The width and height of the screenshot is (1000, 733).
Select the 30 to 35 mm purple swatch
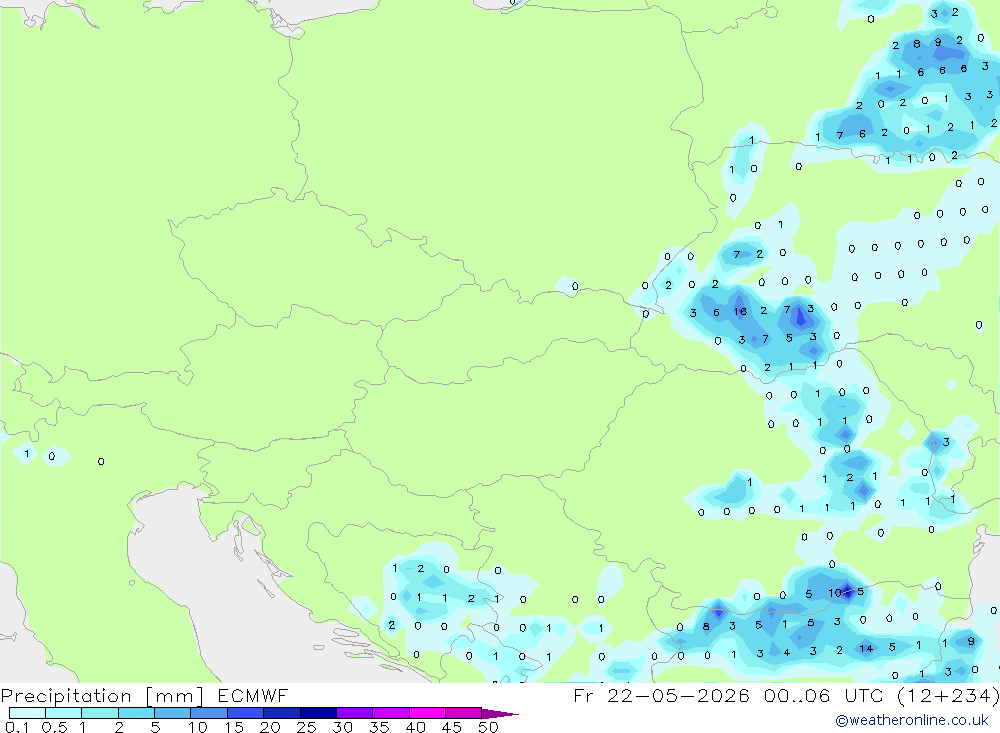(355, 713)
